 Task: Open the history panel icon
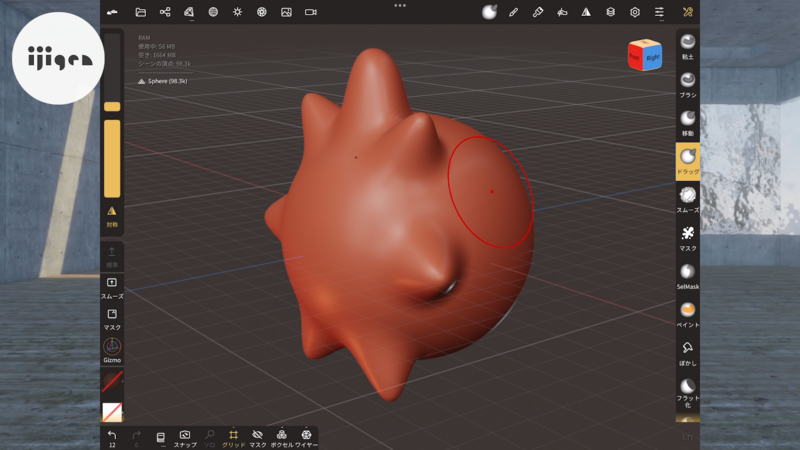click(x=161, y=438)
